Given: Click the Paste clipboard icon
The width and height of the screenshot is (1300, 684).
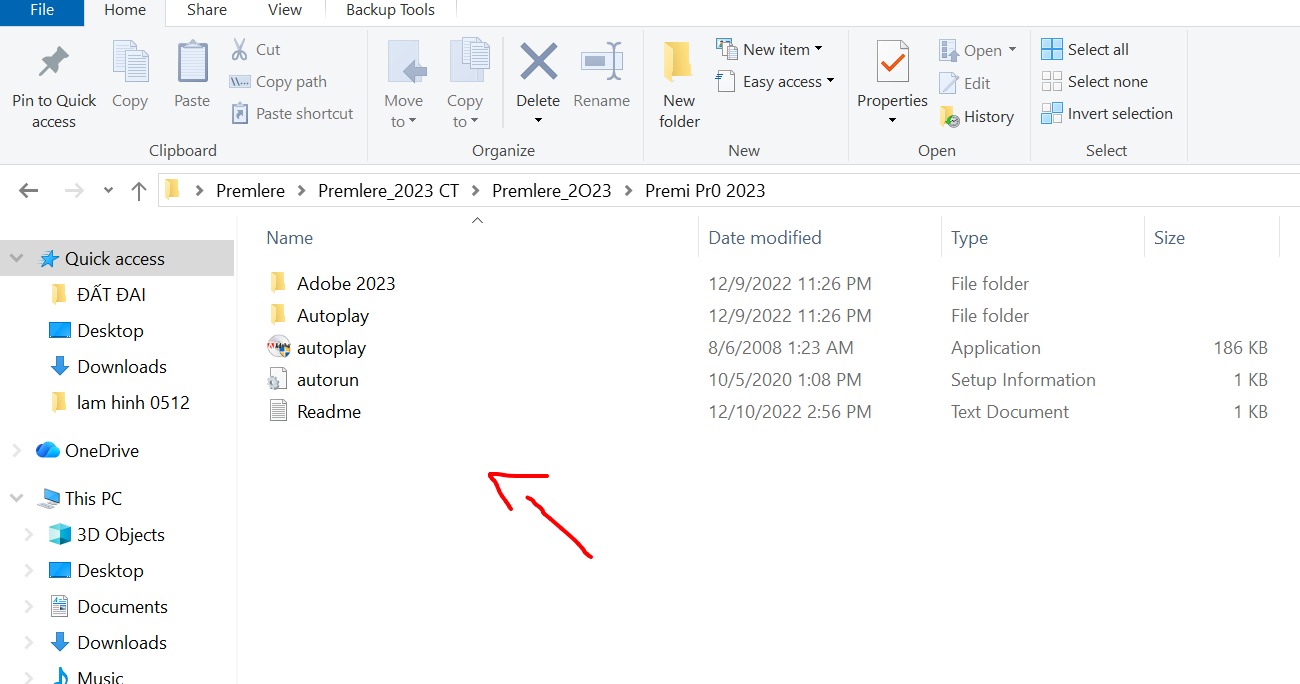Looking at the screenshot, I should tap(192, 62).
